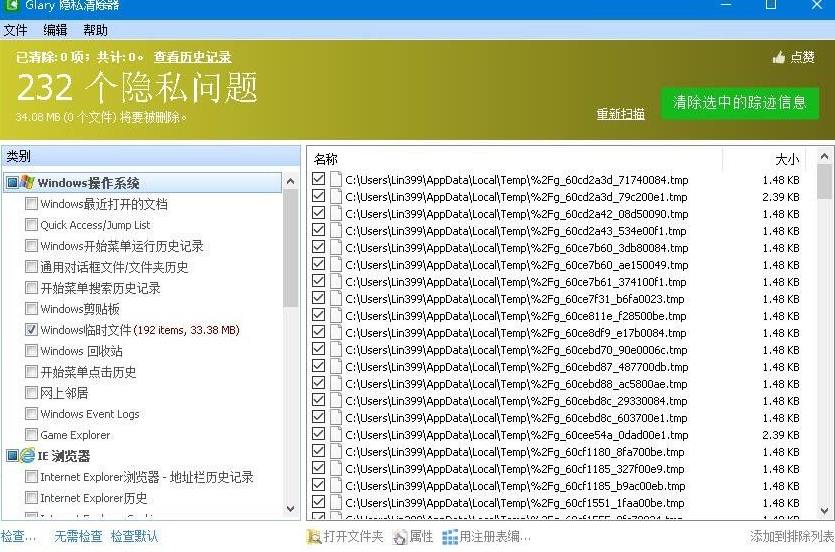835x552 pixels.
Task: Enable Internet Explorer历史 checkbox
Action: coord(31,497)
